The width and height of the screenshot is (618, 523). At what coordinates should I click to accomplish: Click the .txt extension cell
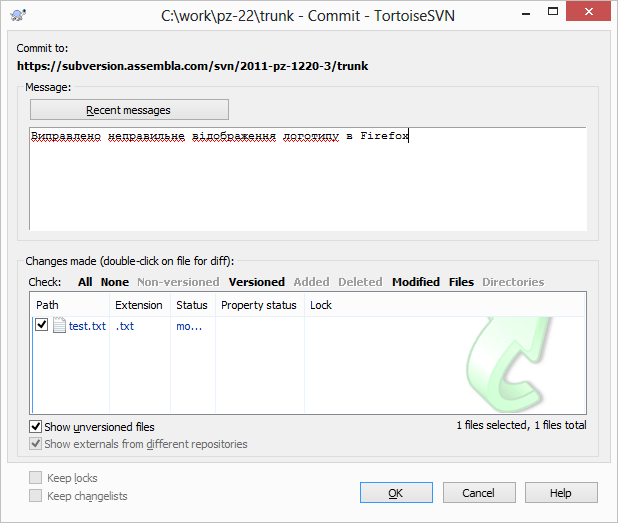pos(125,326)
